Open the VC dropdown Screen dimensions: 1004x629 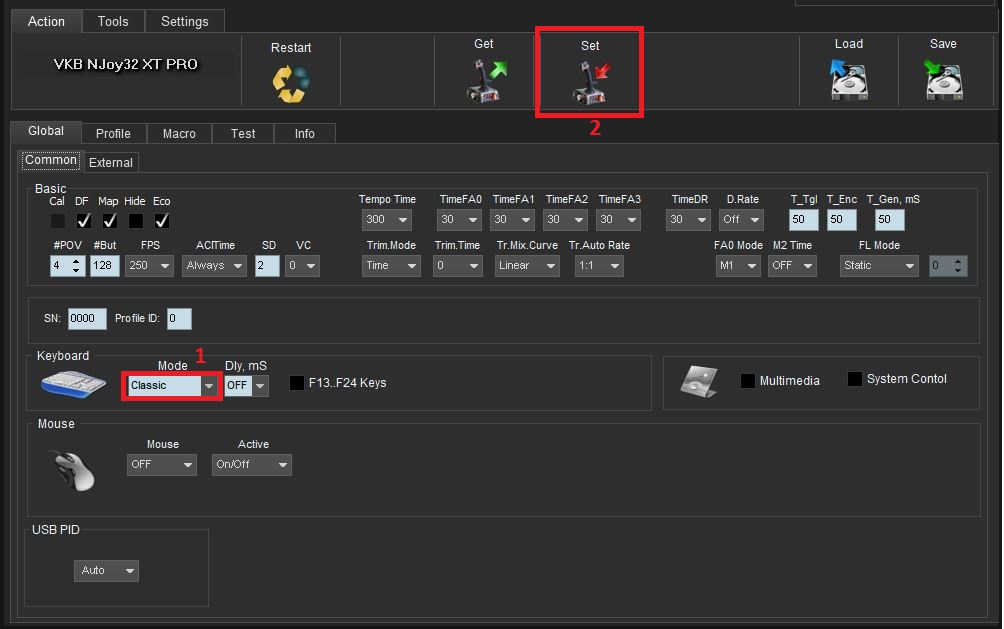[x=302, y=266]
